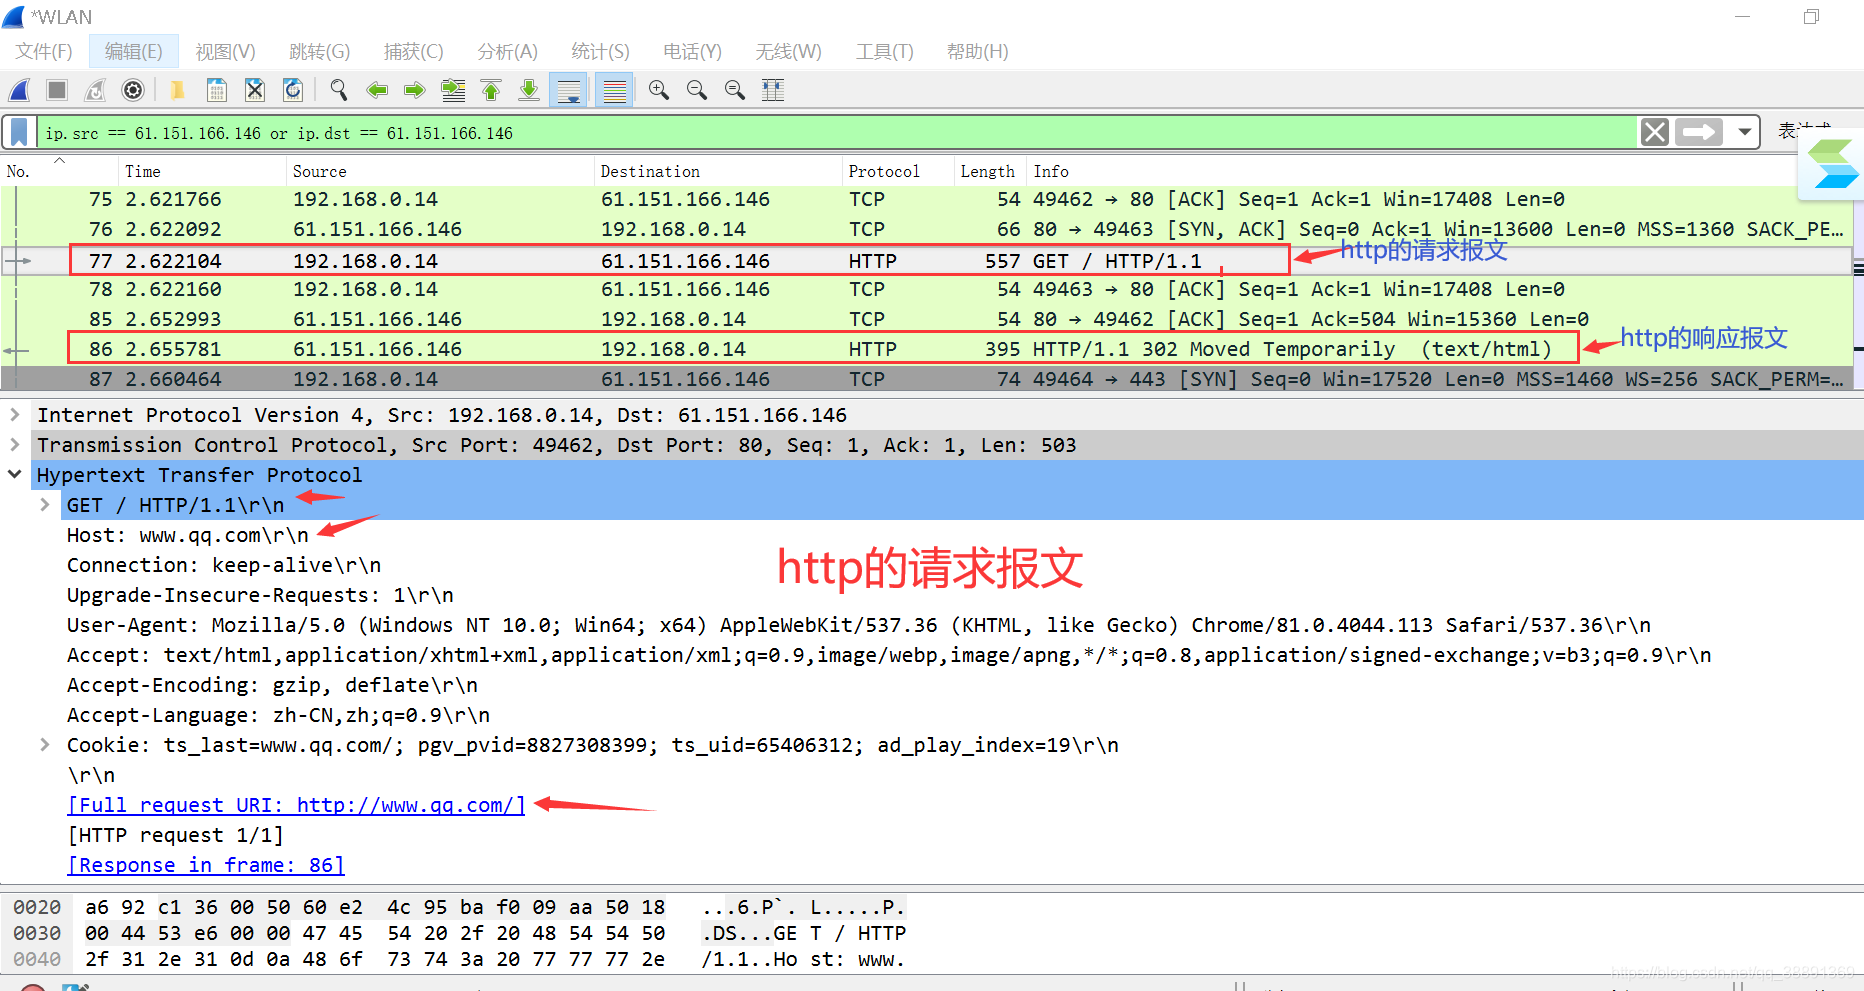The width and height of the screenshot is (1864, 991).
Task: Sort packets by Source column header
Action: [440, 171]
